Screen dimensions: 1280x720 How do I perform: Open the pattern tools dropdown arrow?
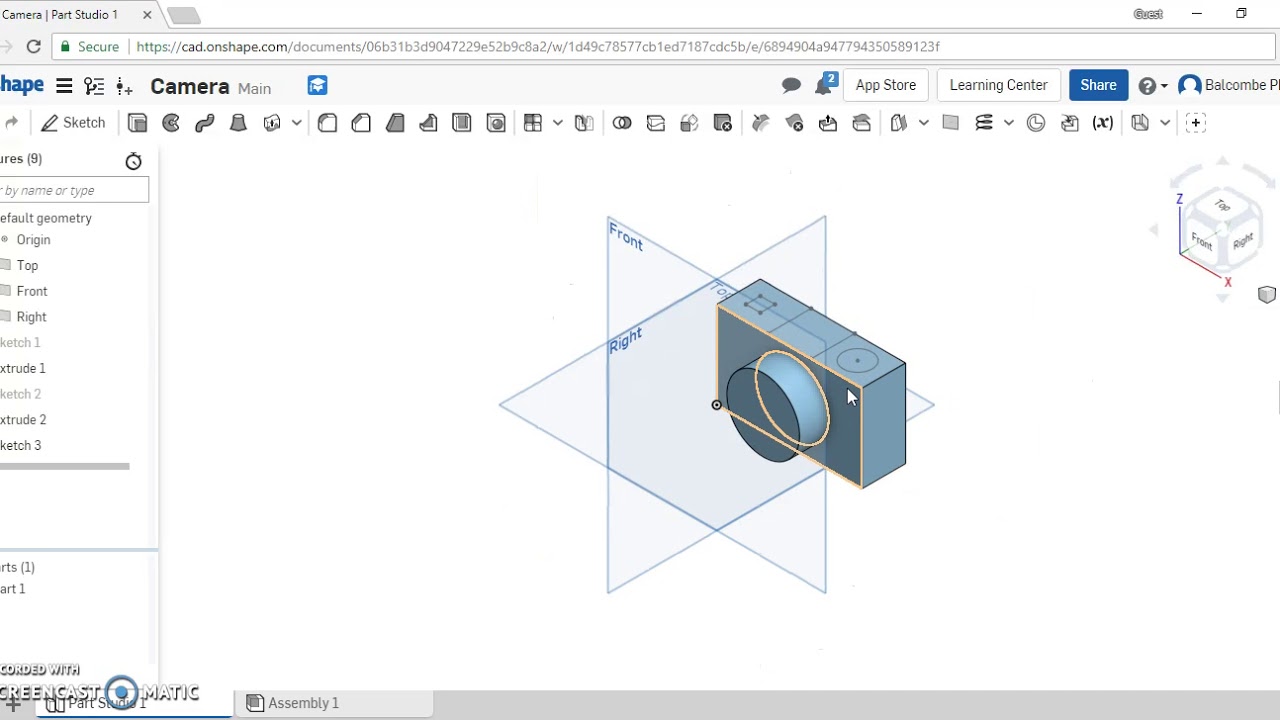coord(558,123)
